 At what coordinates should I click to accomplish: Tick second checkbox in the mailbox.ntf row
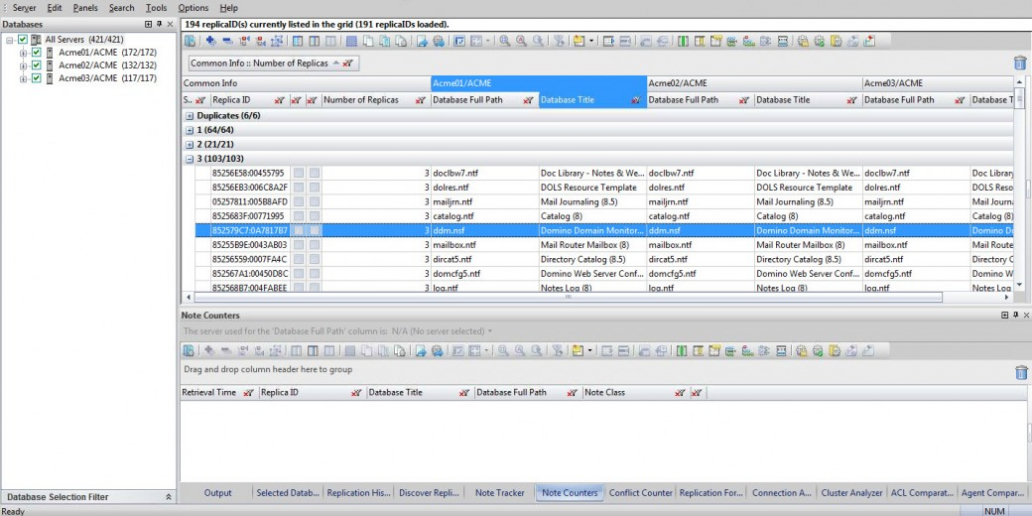(315, 245)
